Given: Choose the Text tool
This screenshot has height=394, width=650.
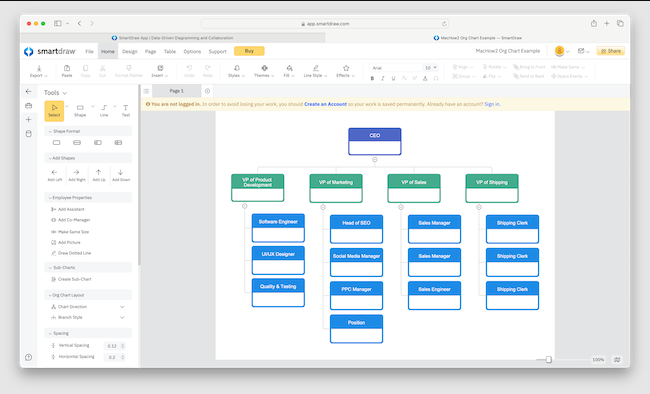Looking at the screenshot, I should coord(126,111).
